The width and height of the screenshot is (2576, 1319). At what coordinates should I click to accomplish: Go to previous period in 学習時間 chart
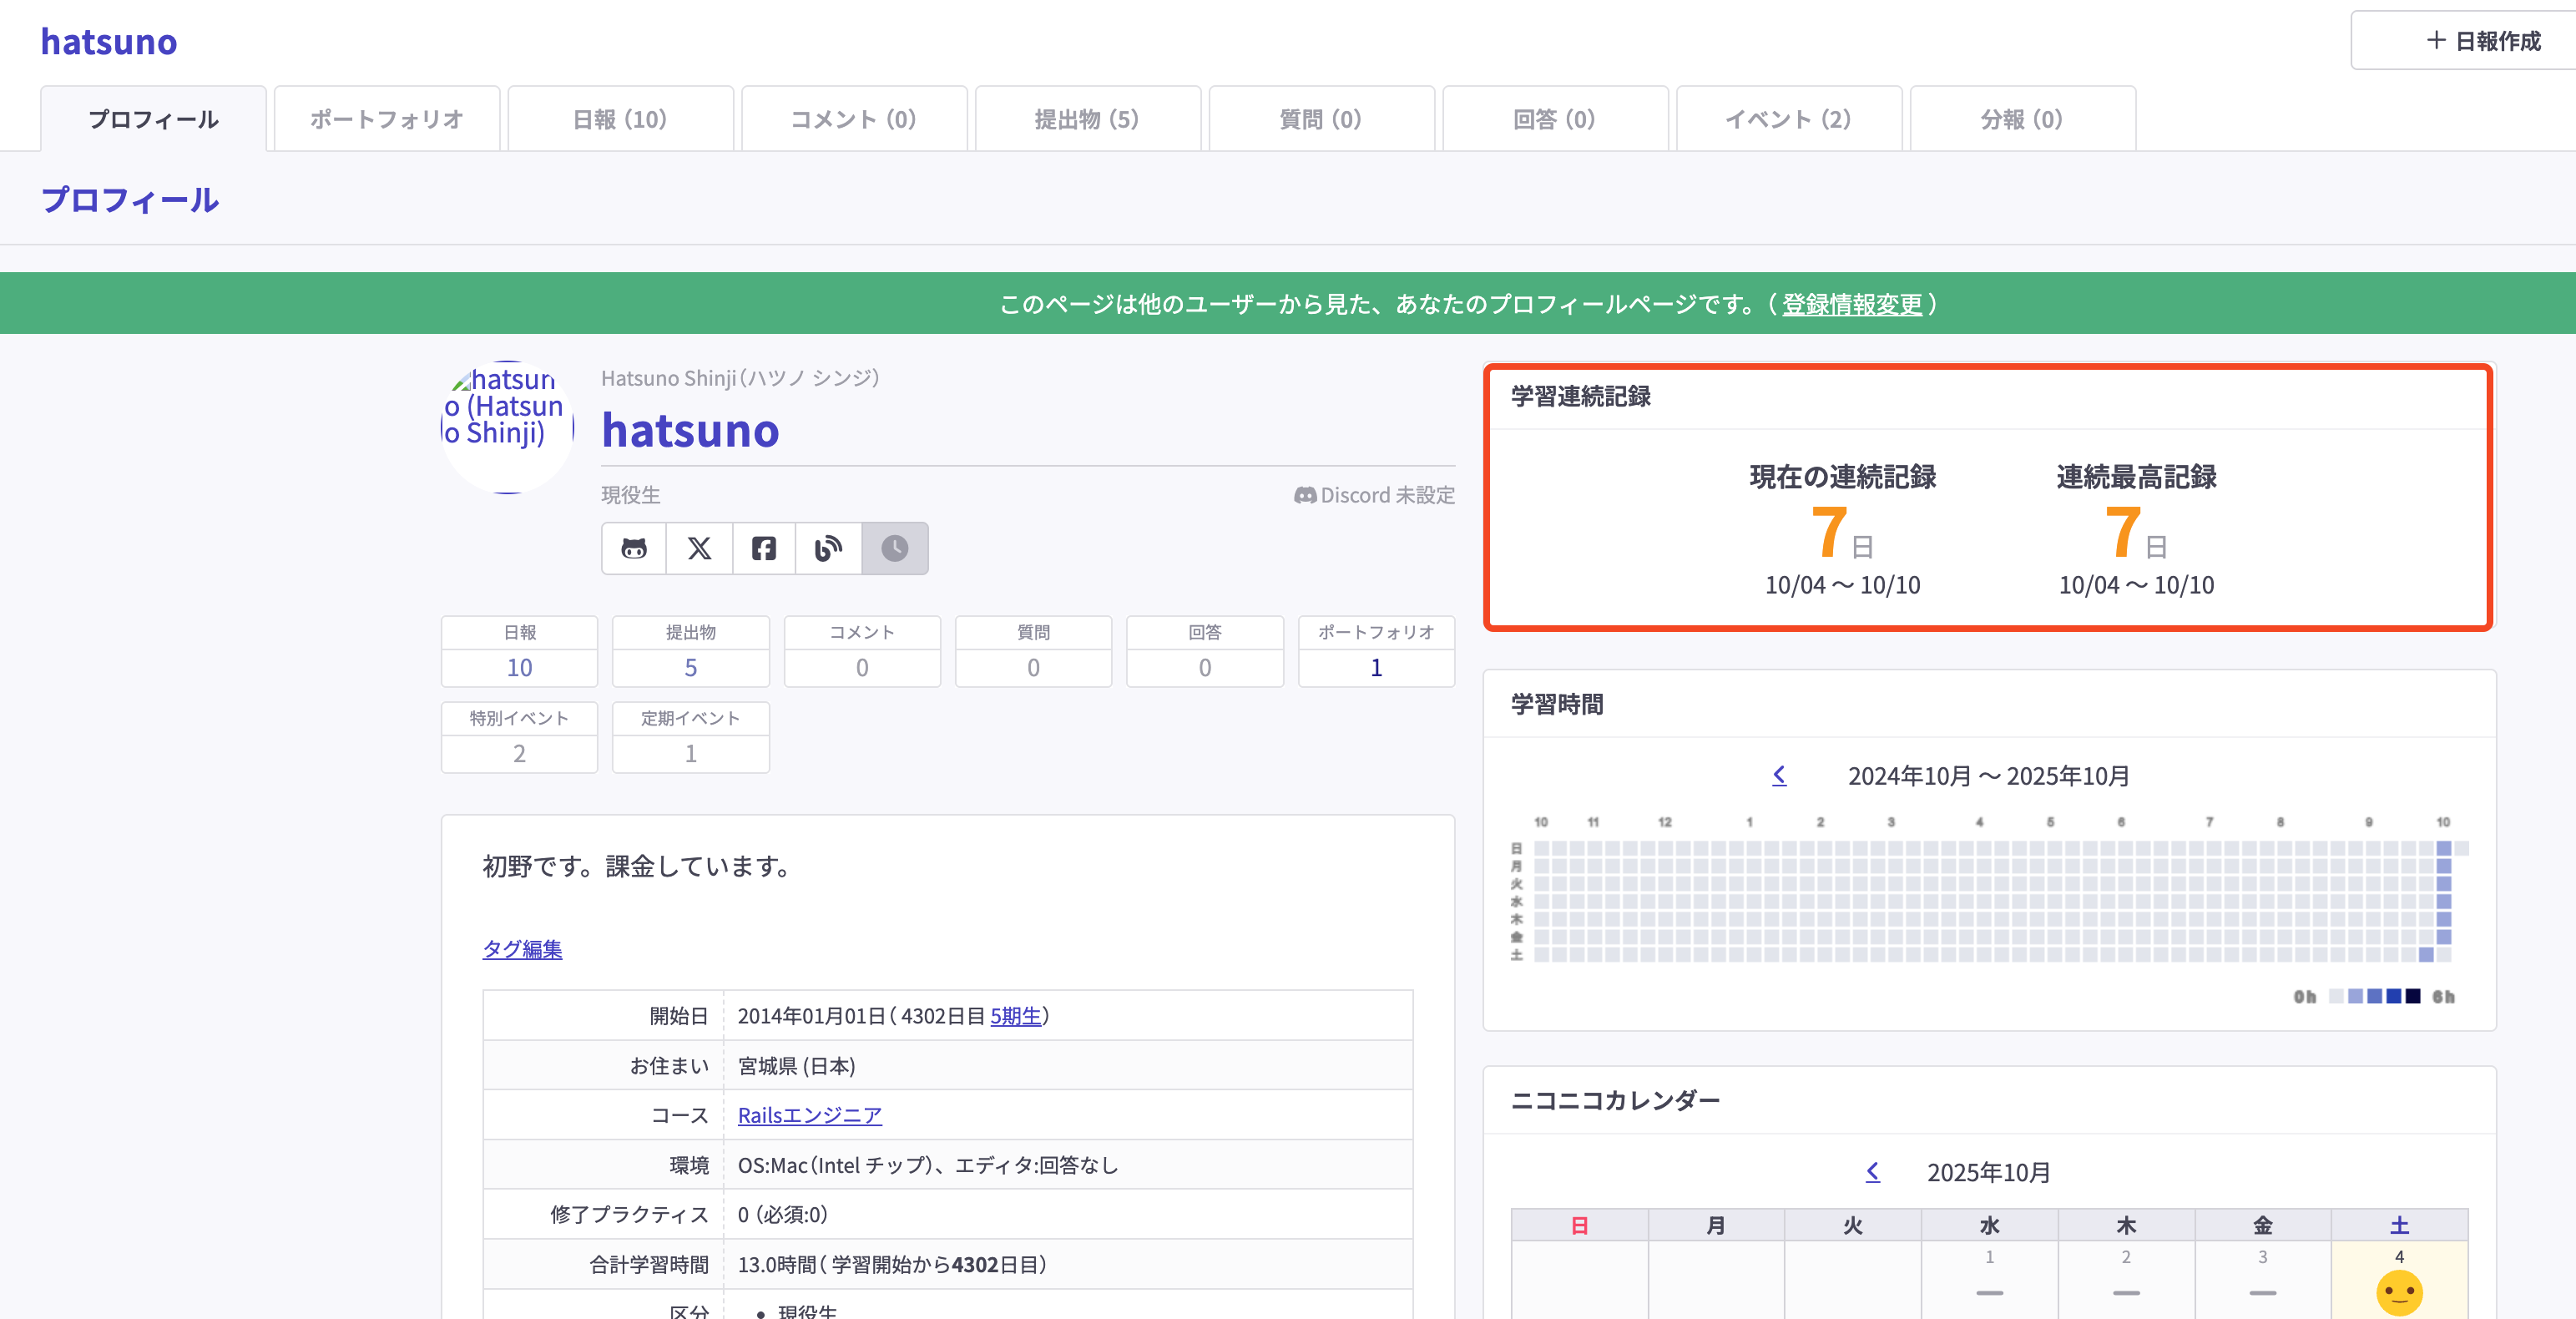coord(1779,775)
